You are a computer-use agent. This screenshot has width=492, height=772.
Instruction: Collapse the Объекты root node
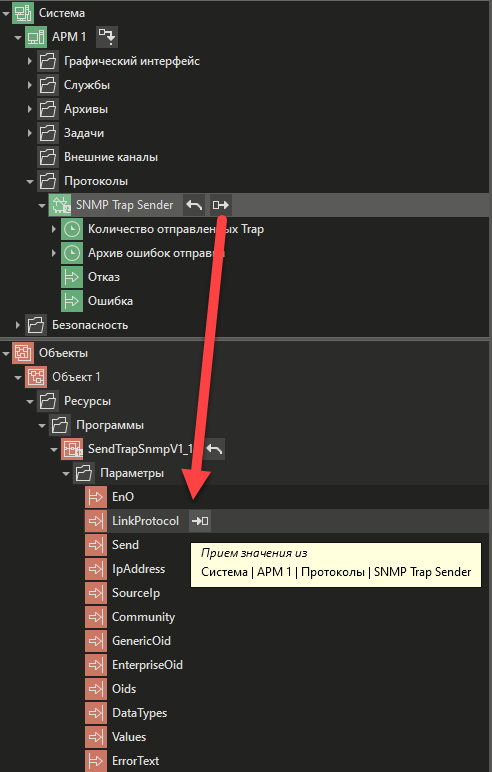coord(6,353)
